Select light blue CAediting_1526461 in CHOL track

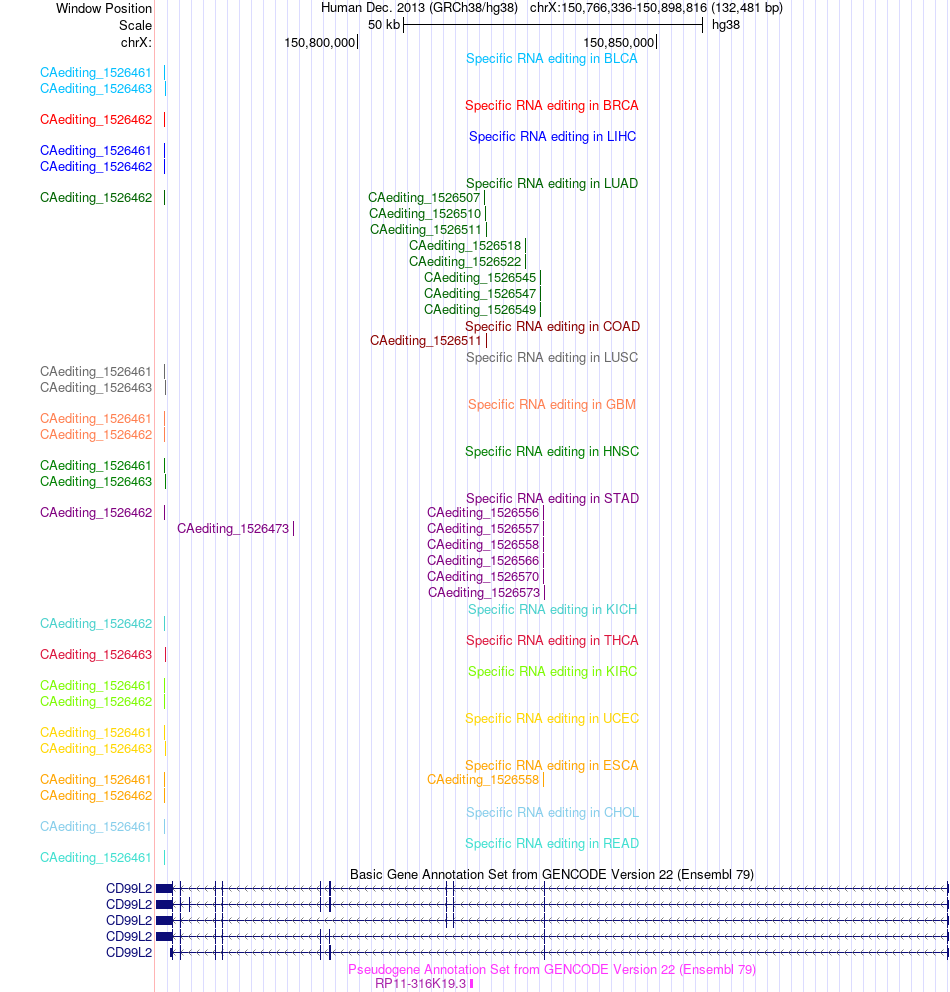tap(96, 827)
